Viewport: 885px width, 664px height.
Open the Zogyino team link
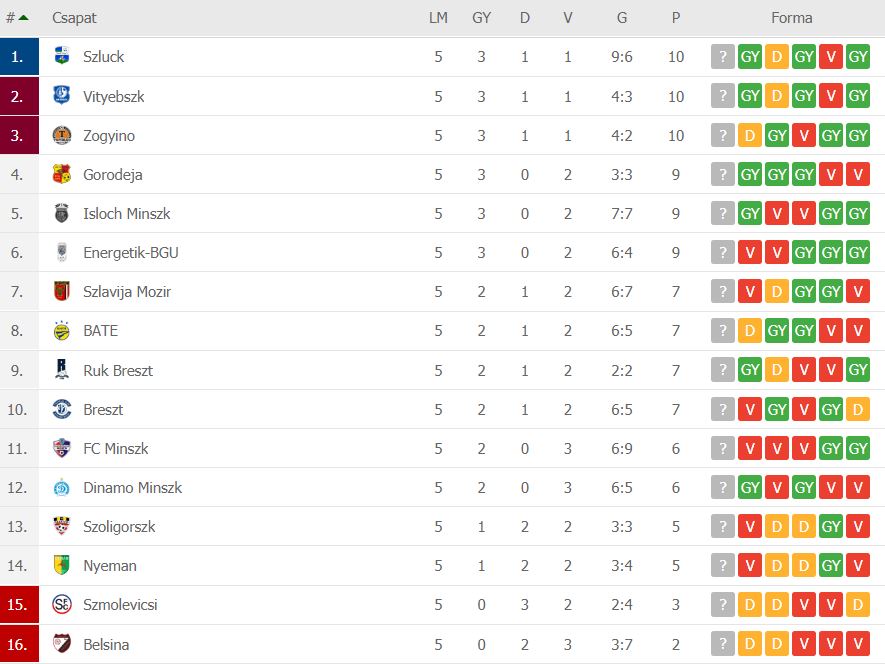point(109,136)
